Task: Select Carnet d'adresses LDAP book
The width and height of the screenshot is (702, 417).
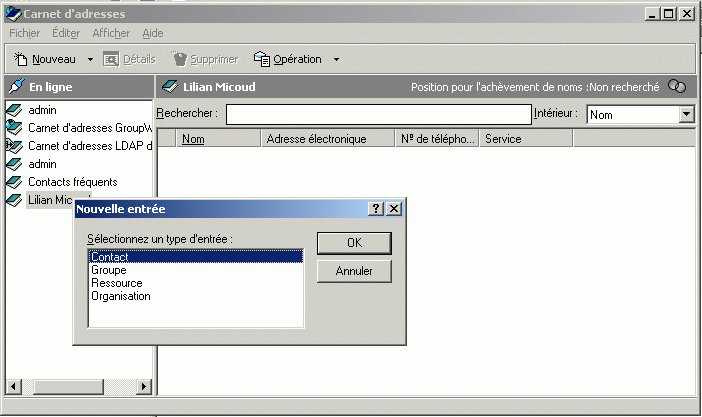Action: [x=90, y=146]
